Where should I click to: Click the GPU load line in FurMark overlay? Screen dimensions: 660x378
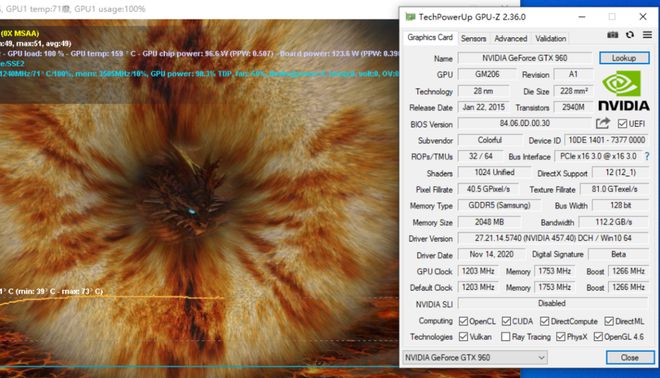tap(199, 53)
